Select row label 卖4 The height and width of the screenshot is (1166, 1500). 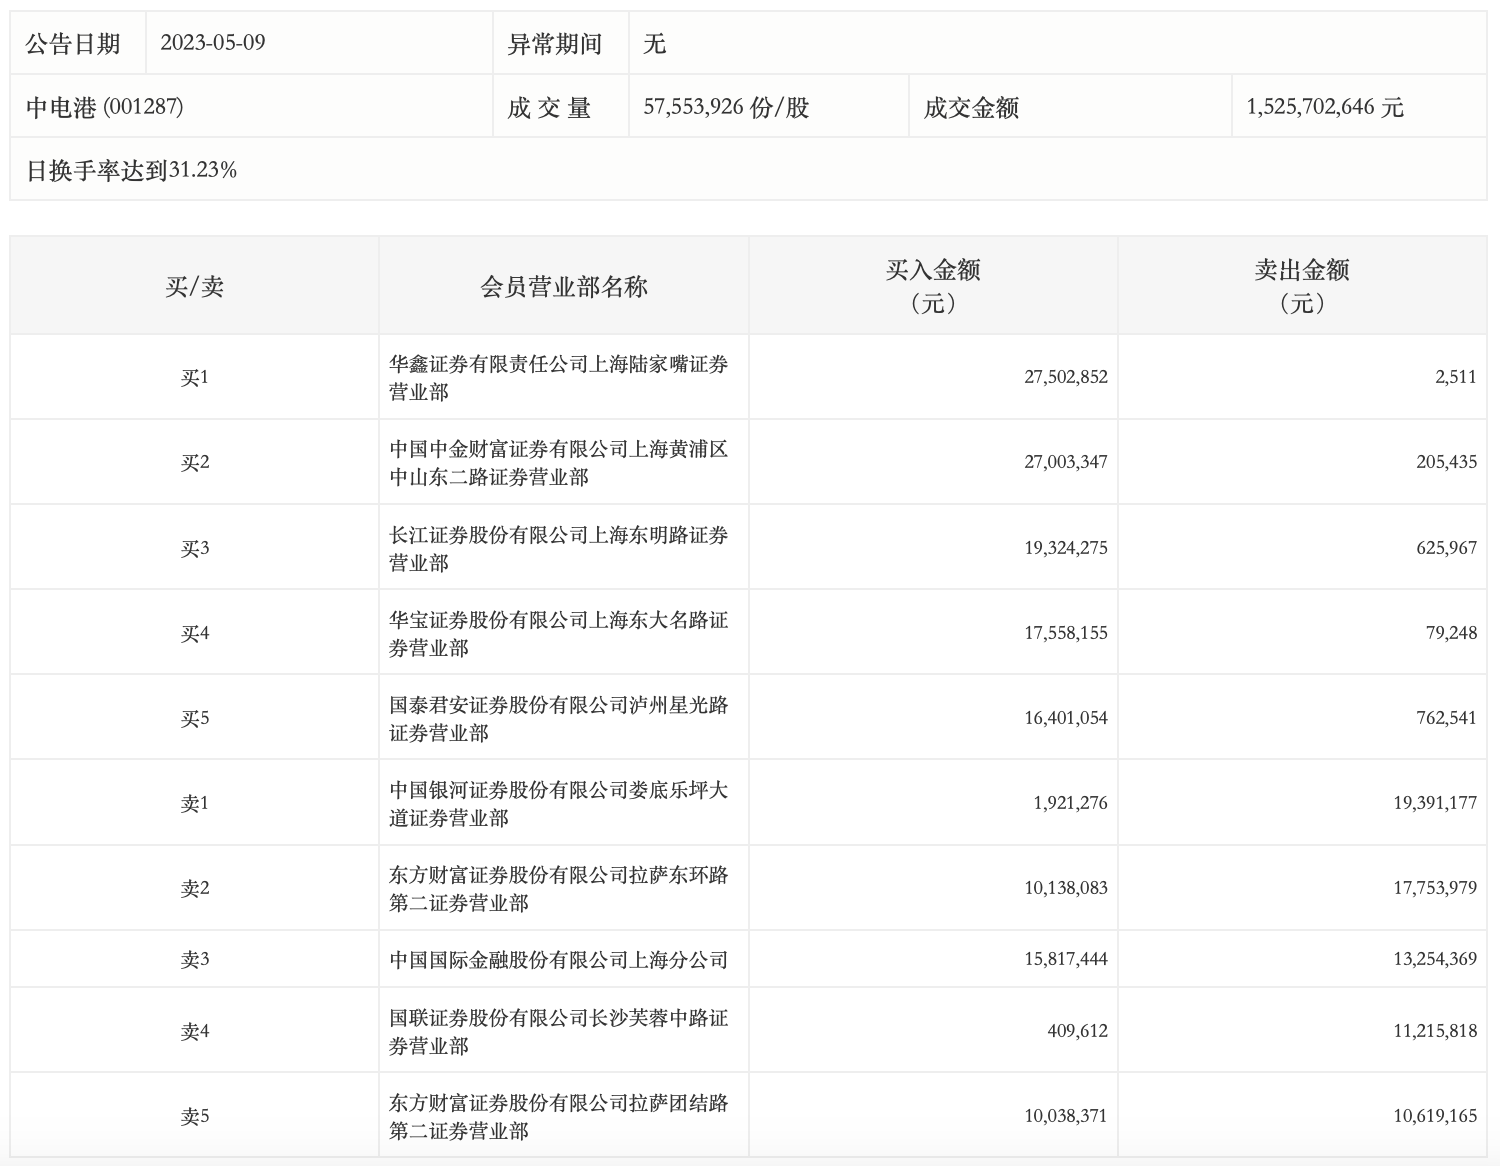click(195, 1031)
